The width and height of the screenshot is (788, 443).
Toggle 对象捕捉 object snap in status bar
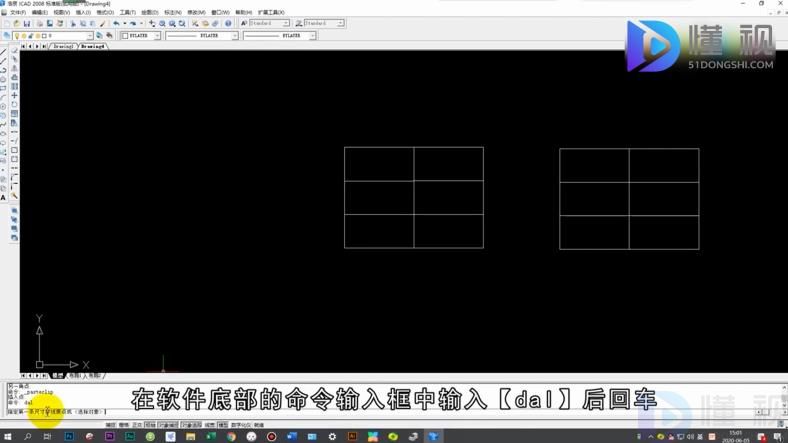(x=168, y=425)
